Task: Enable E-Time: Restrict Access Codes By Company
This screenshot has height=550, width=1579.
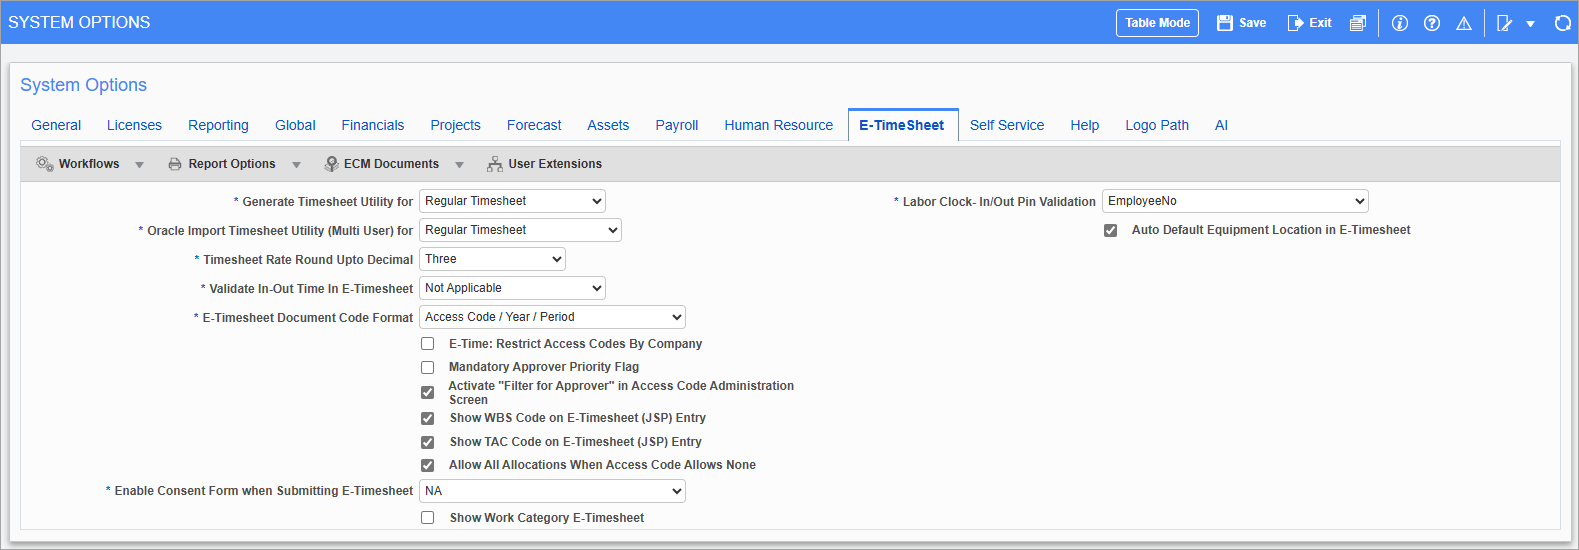Action: click(428, 344)
